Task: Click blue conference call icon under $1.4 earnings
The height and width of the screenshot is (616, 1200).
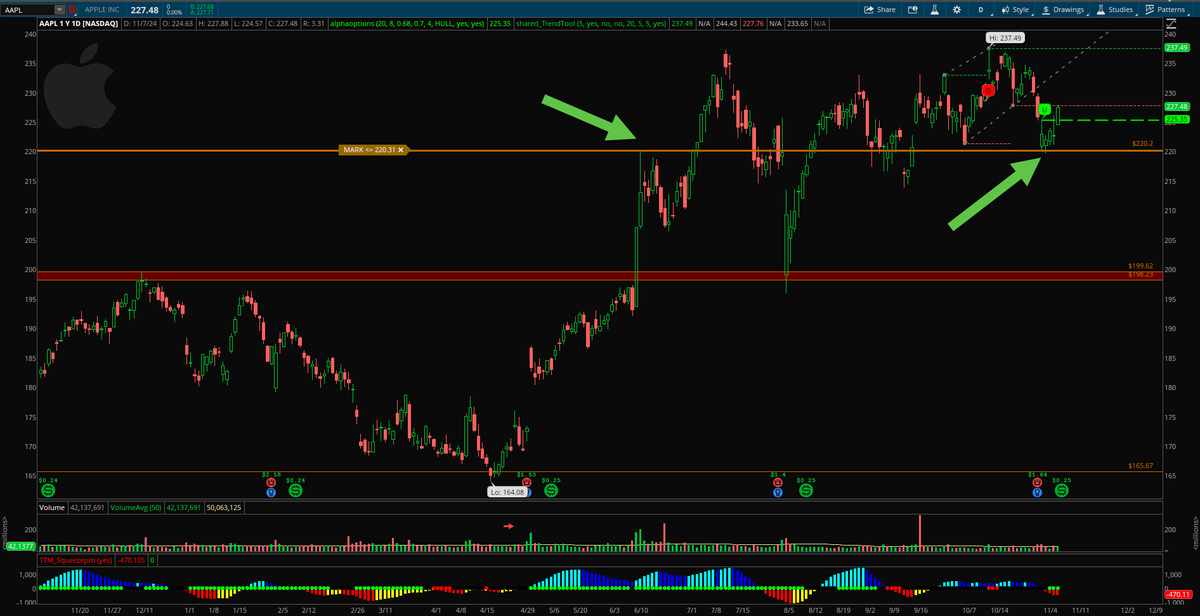Action: tap(777, 492)
